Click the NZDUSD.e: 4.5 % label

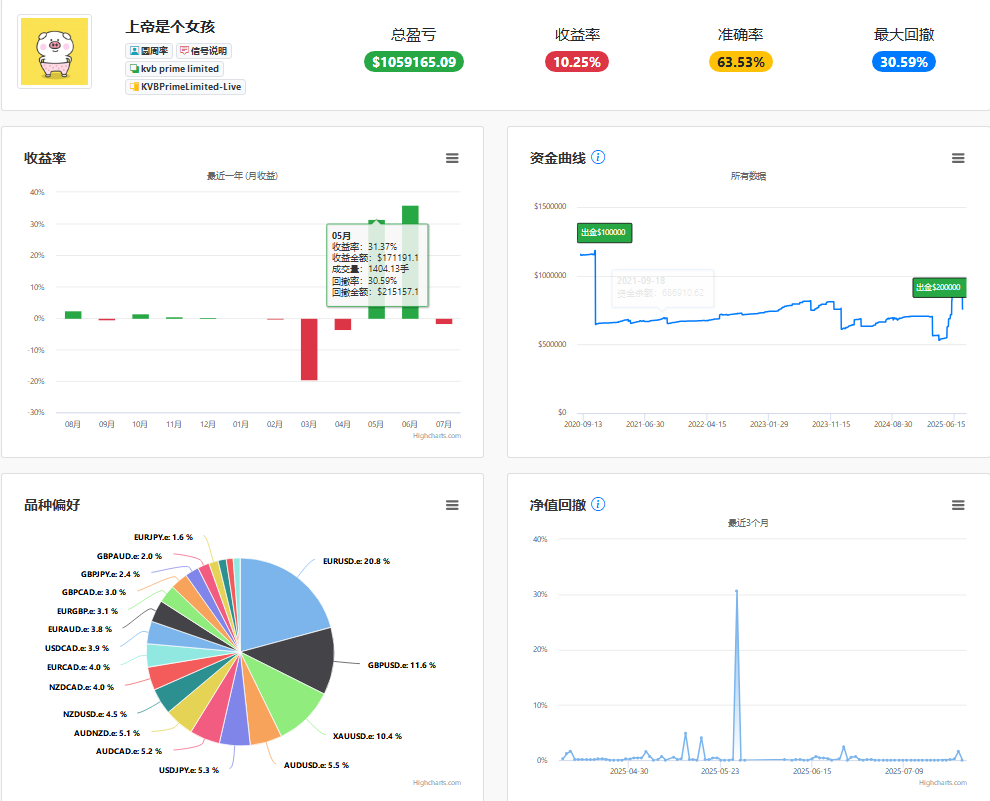(x=95, y=714)
